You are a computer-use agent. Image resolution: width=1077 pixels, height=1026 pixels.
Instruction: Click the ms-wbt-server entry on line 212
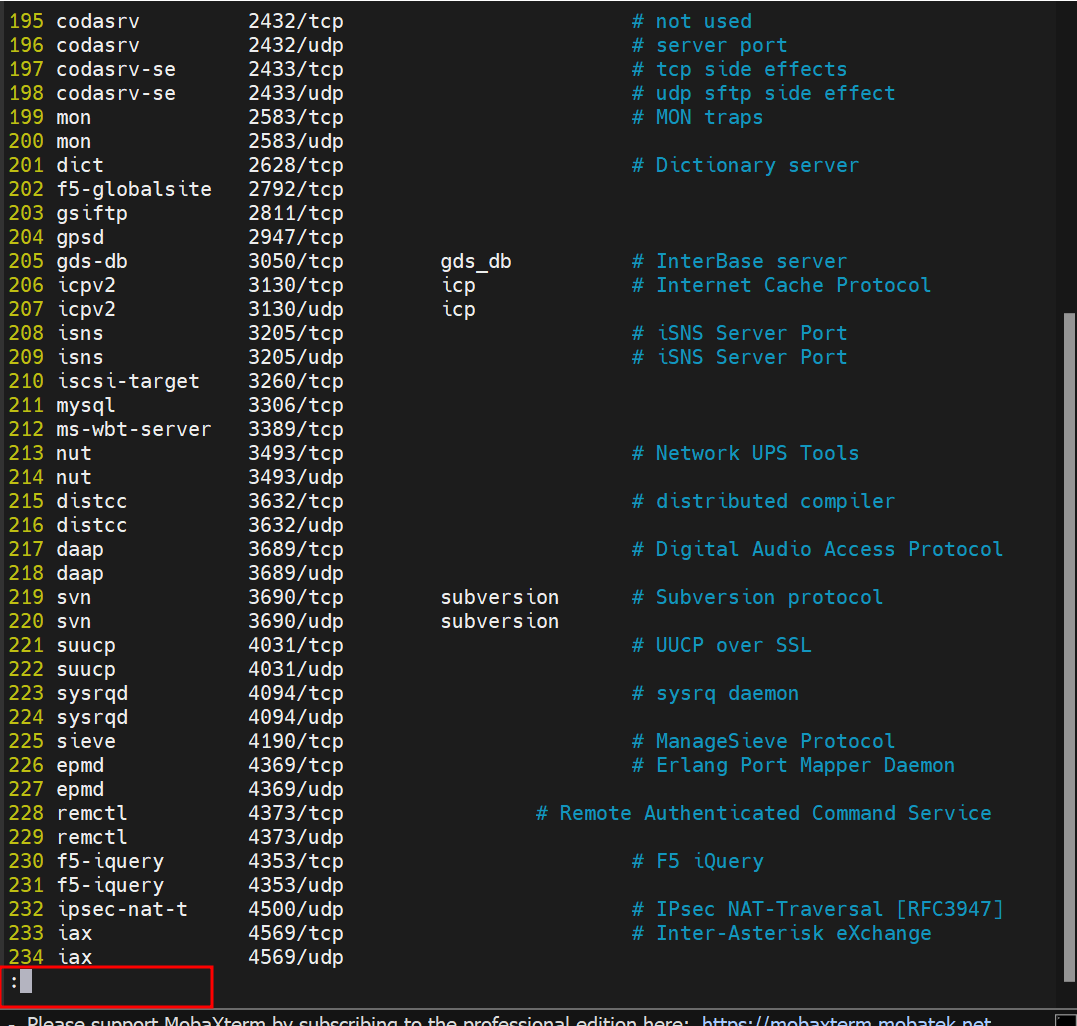point(133,429)
